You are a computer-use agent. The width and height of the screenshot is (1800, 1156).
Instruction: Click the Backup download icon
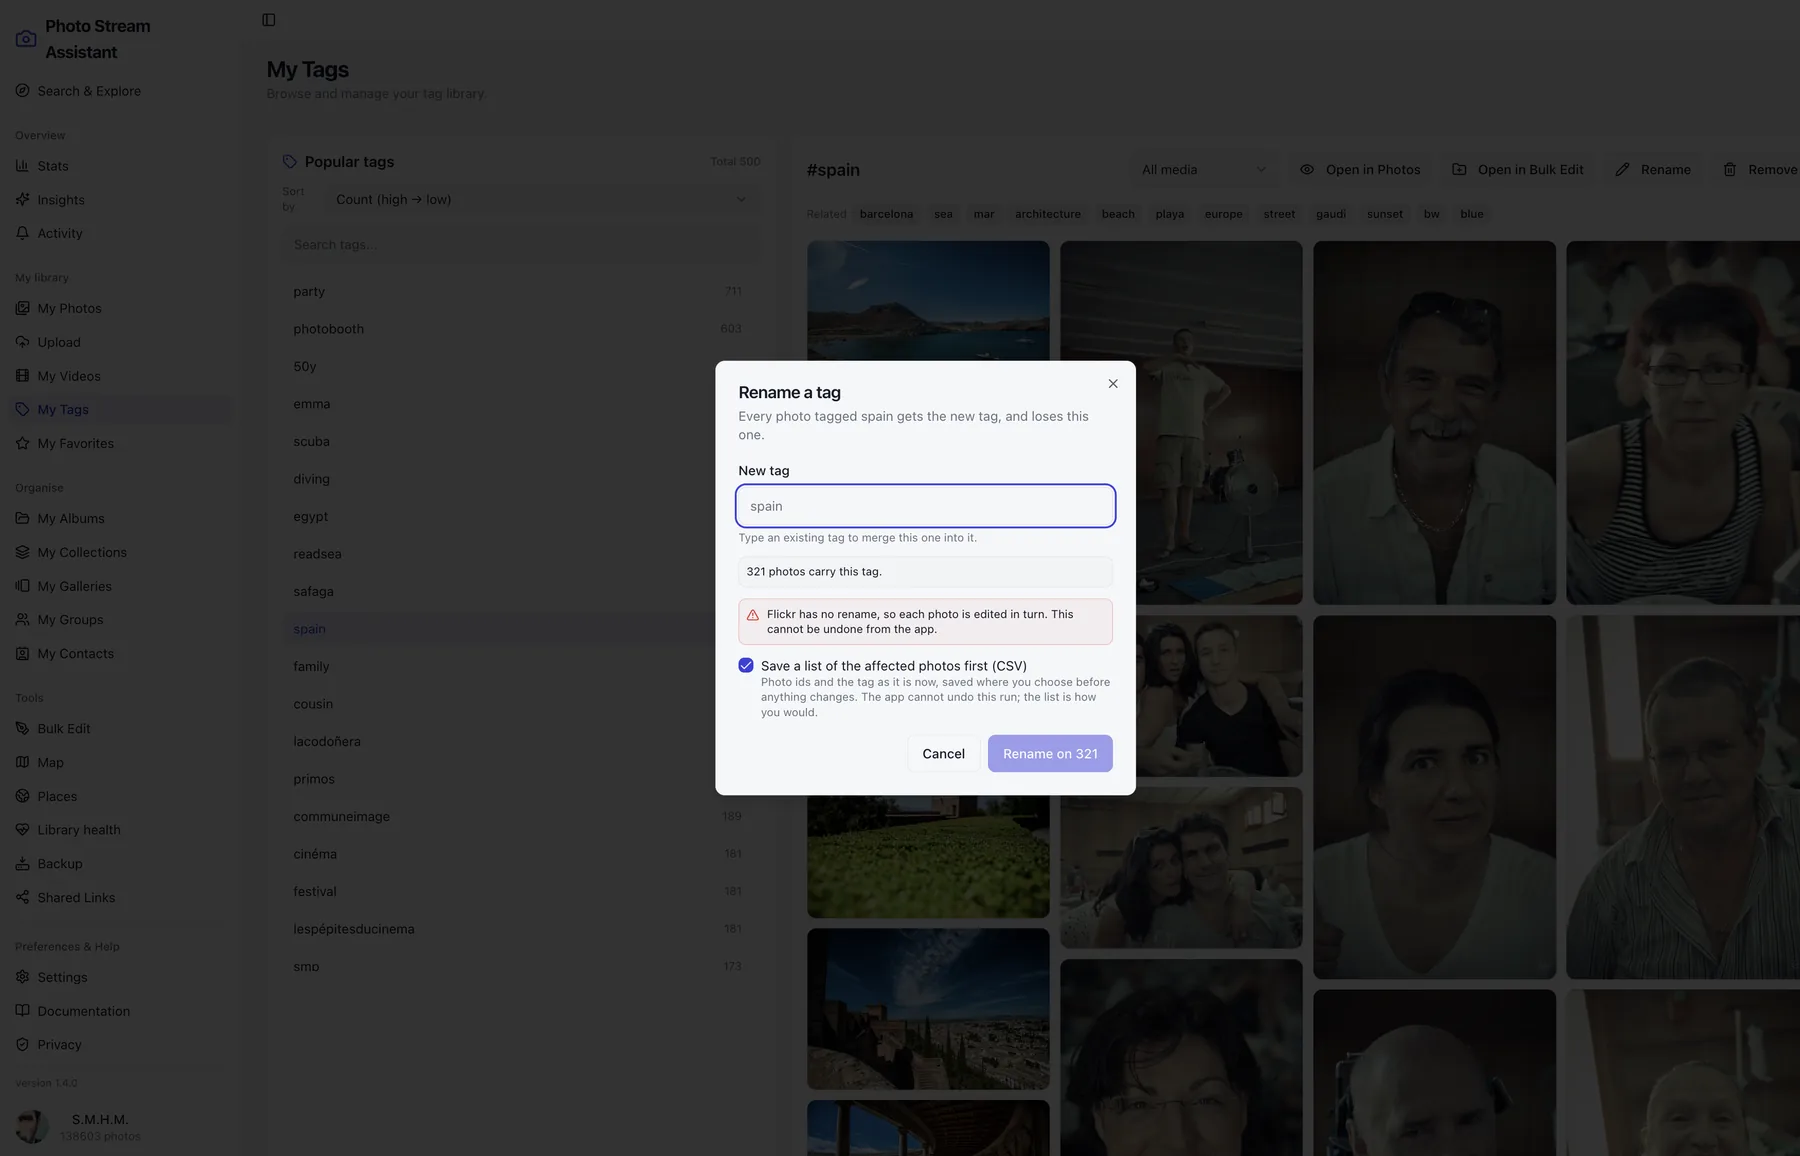click(22, 864)
